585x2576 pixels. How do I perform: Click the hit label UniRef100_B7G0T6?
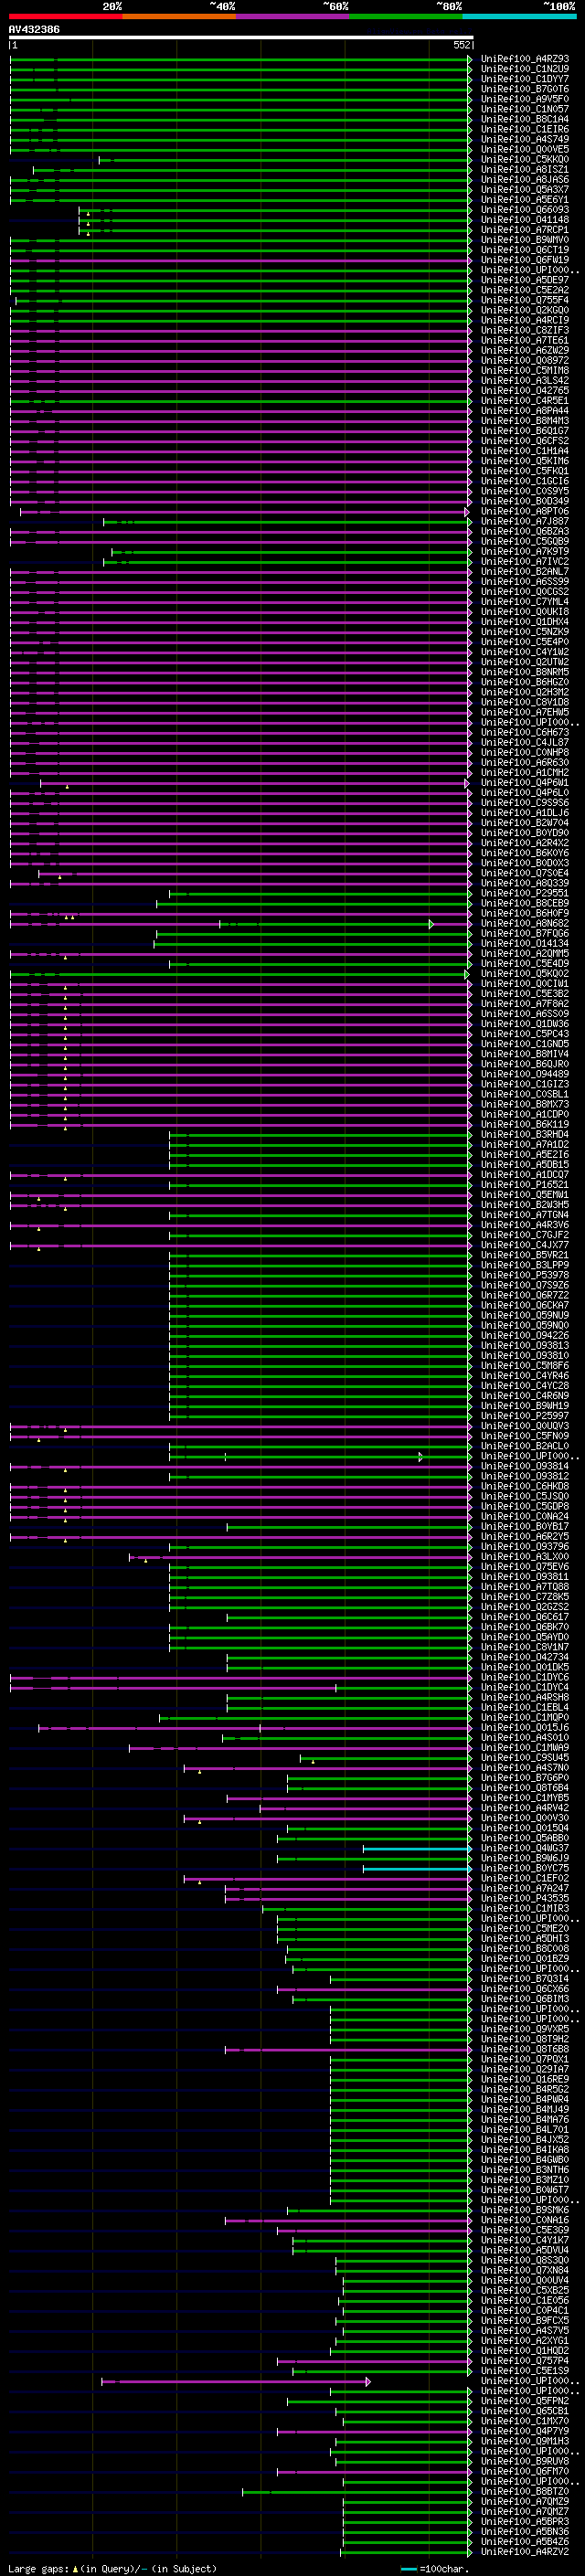pyautogui.click(x=524, y=89)
